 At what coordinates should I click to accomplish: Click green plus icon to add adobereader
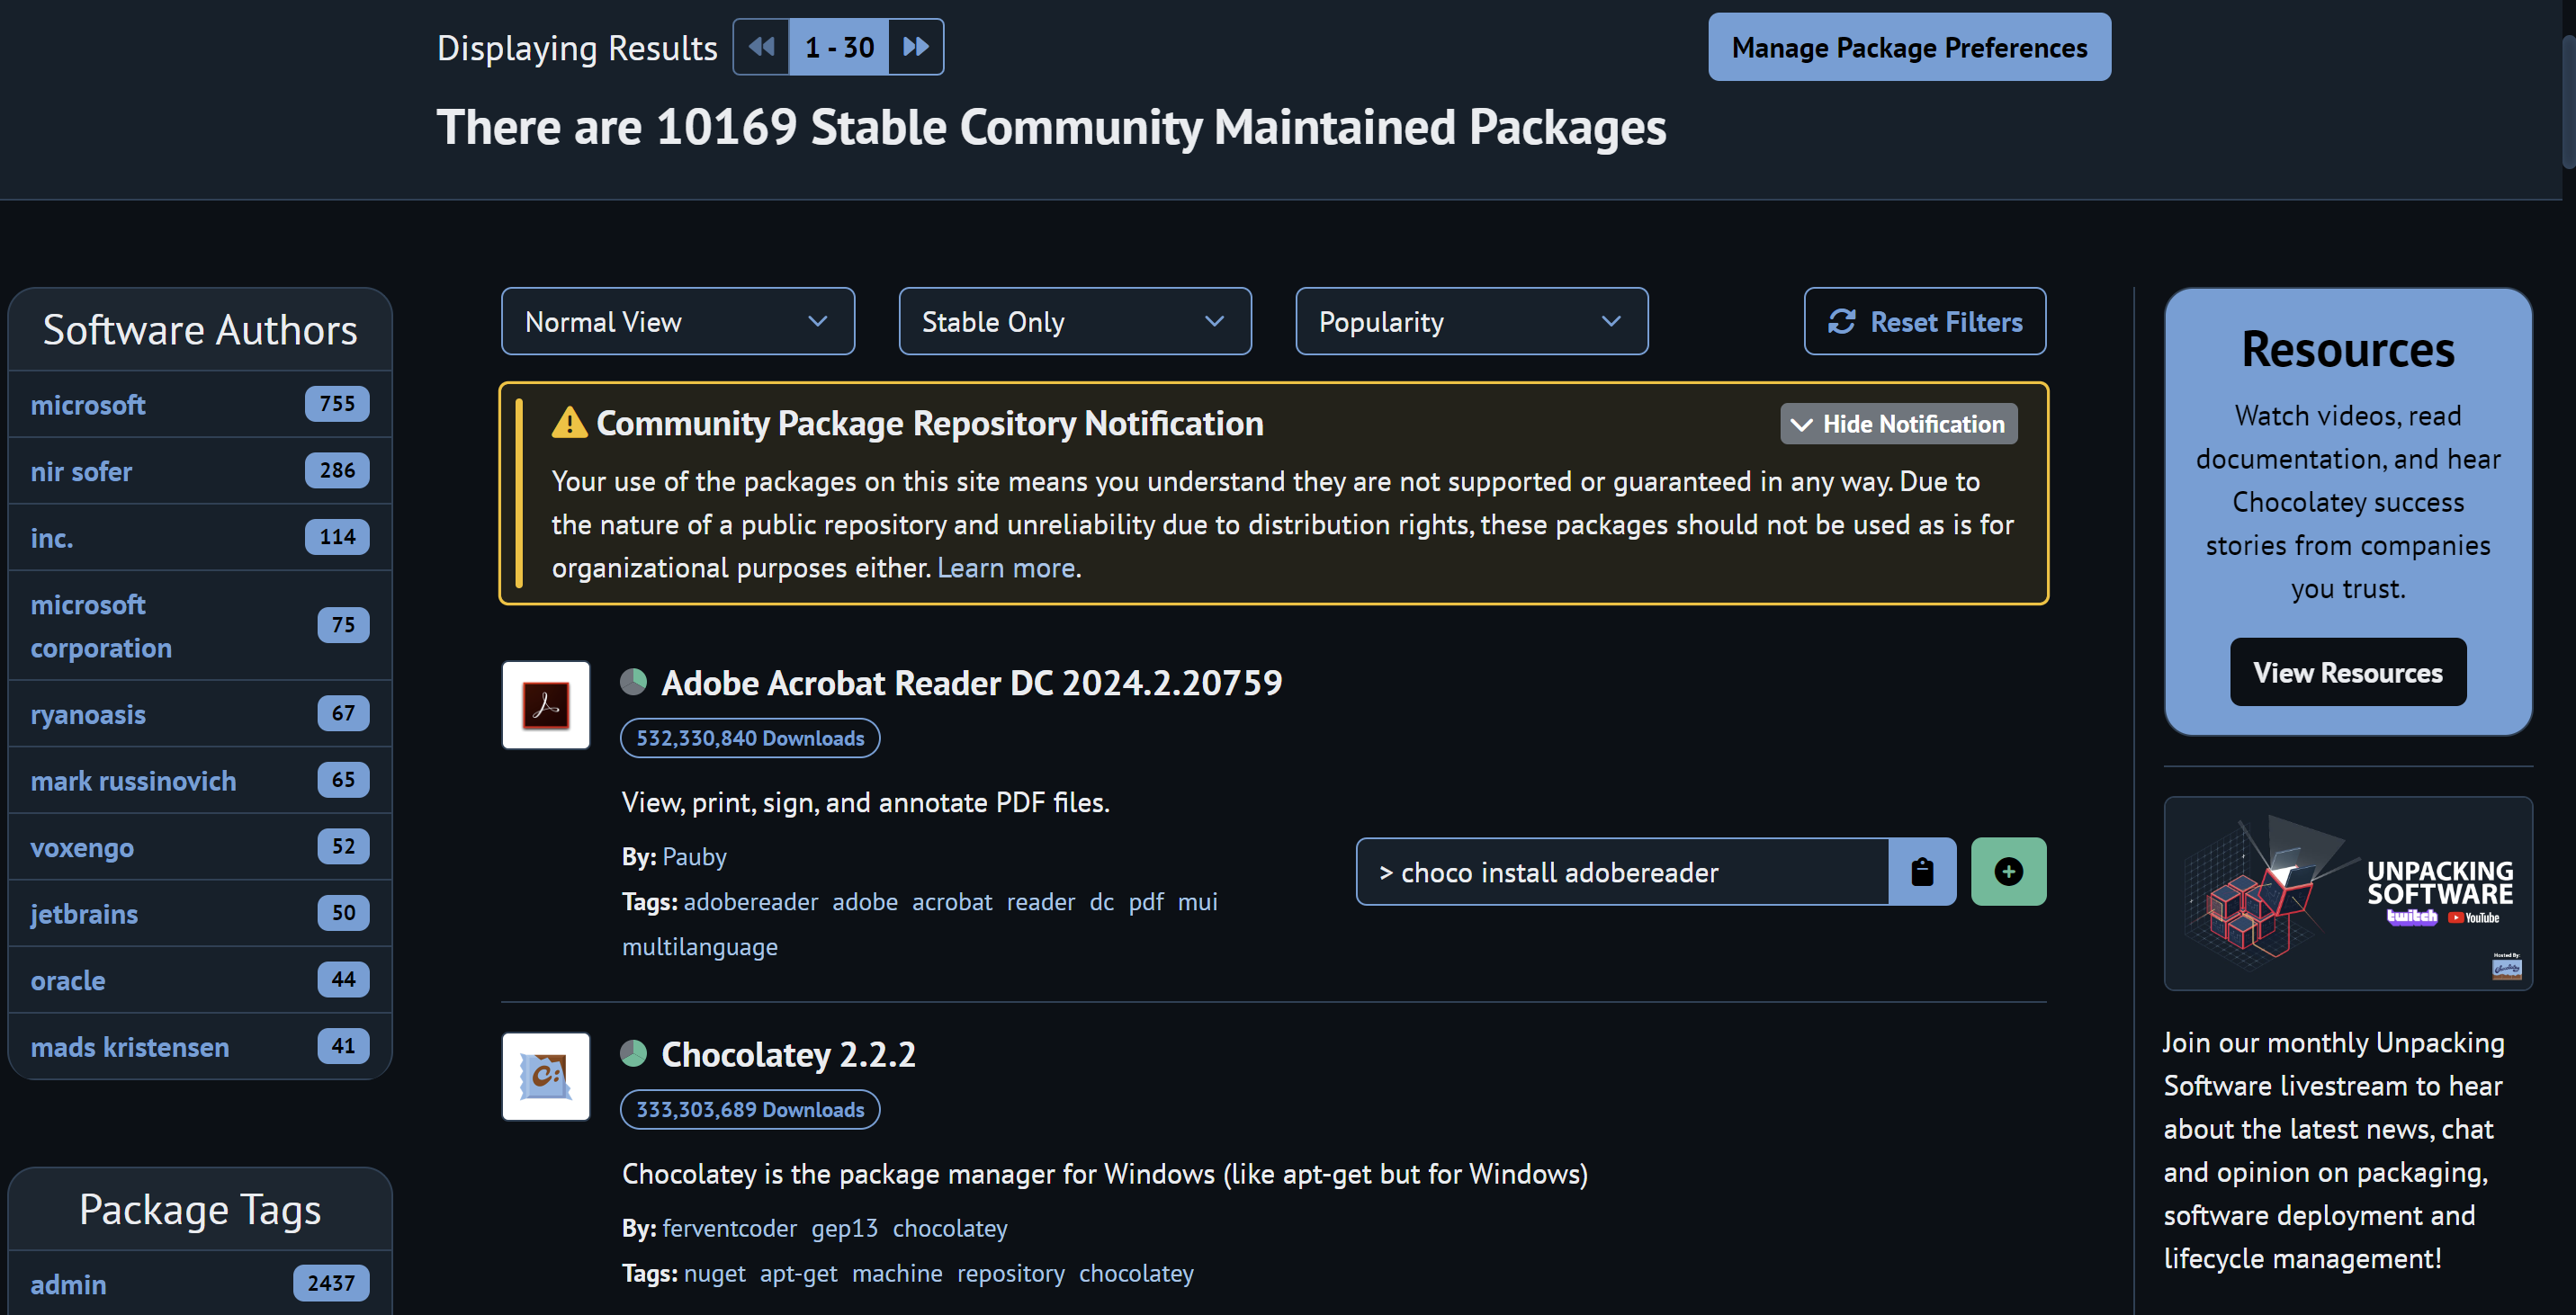point(2007,872)
